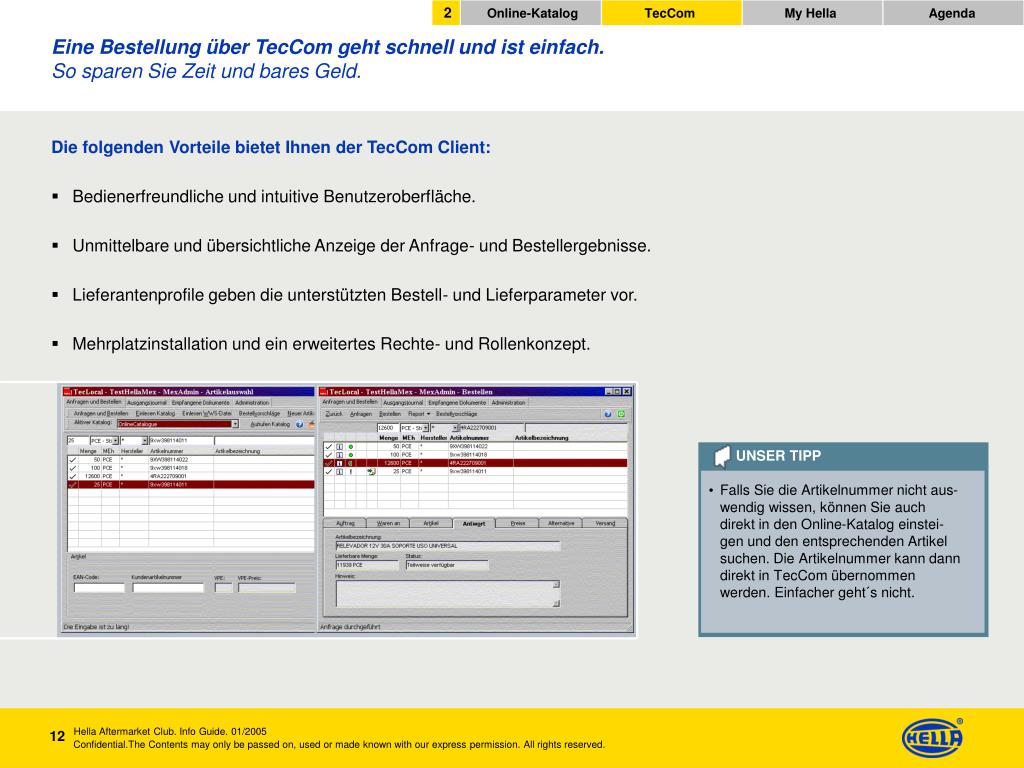Click green arrow alternative icon in Bestellen 25 PCE row
The height and width of the screenshot is (768, 1024).
[371, 472]
